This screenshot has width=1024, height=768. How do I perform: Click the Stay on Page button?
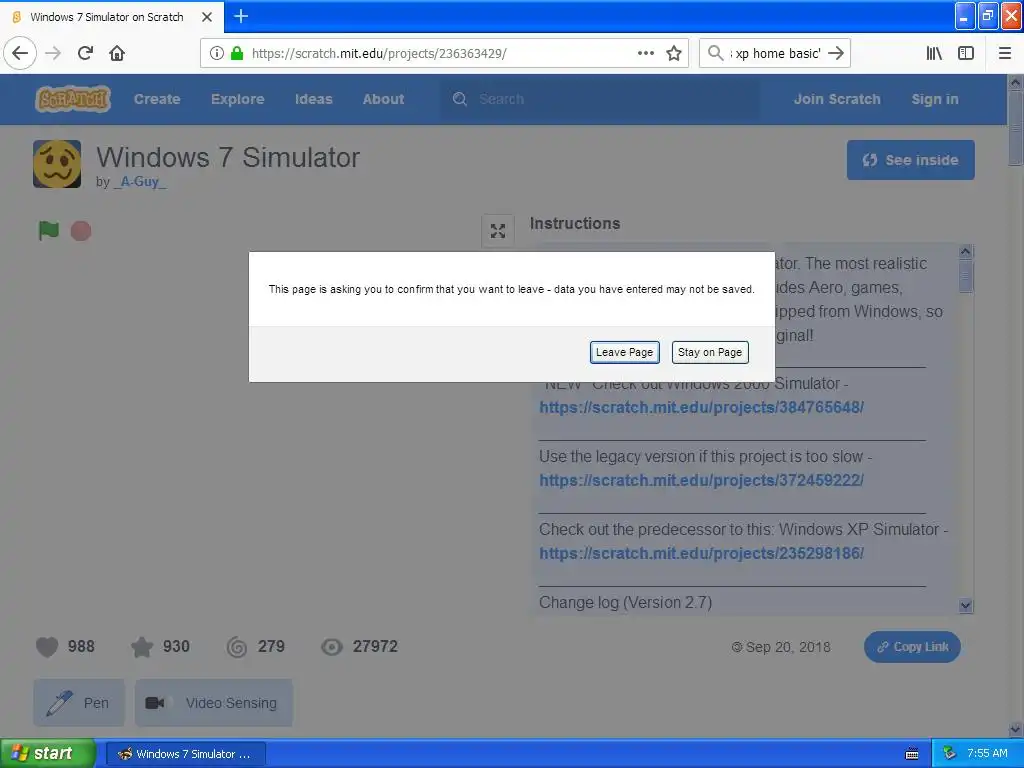tap(710, 352)
